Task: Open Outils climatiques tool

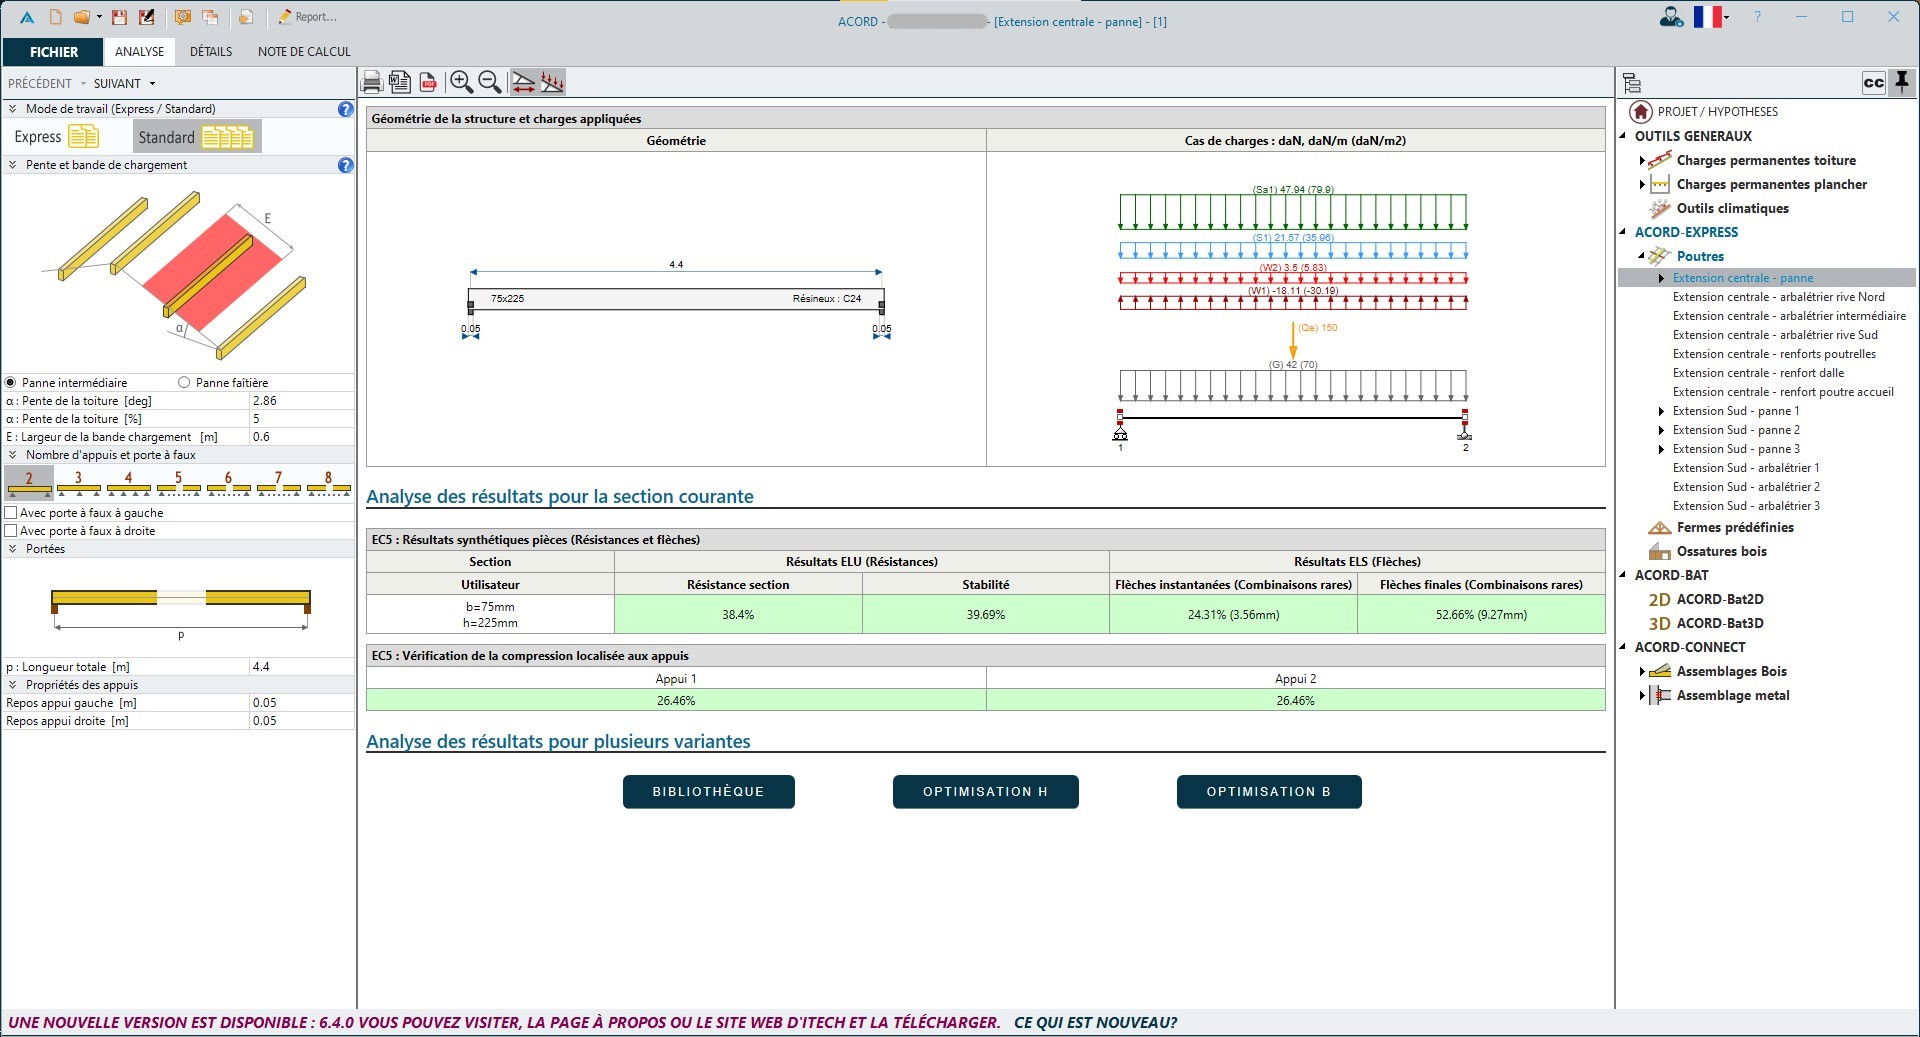Action: click(1732, 209)
